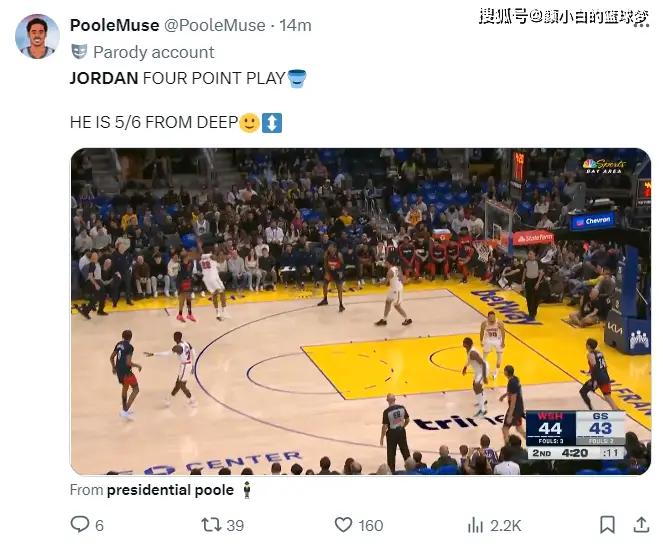Open the PooleMuse profile avatar
This screenshot has height=548, width=663.
[37, 36]
